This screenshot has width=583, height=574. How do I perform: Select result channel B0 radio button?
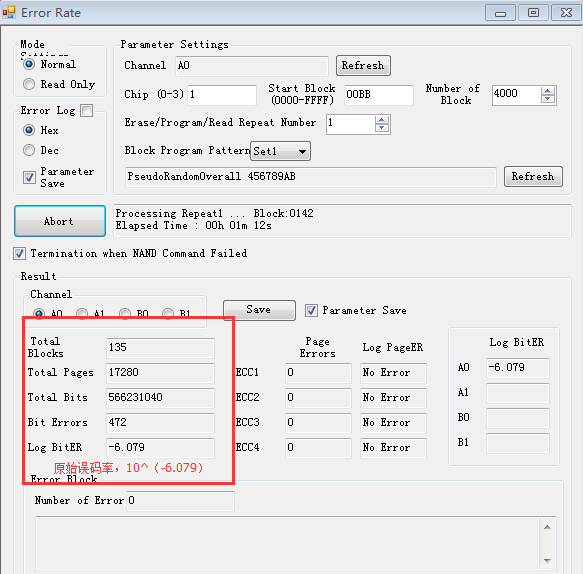[125, 314]
